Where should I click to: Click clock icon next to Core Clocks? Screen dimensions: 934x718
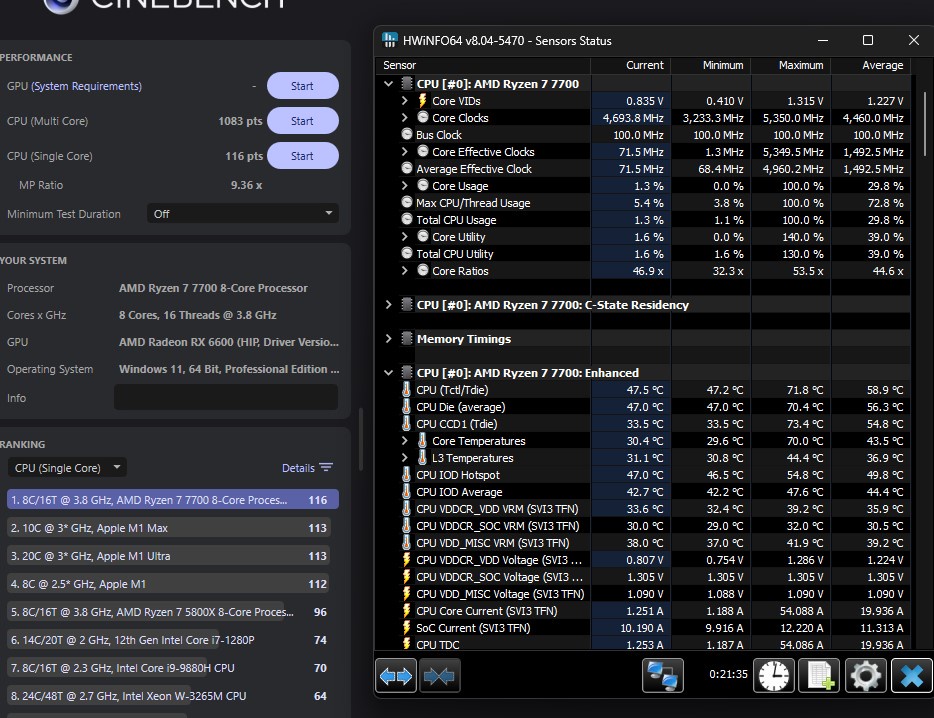pyautogui.click(x=423, y=117)
